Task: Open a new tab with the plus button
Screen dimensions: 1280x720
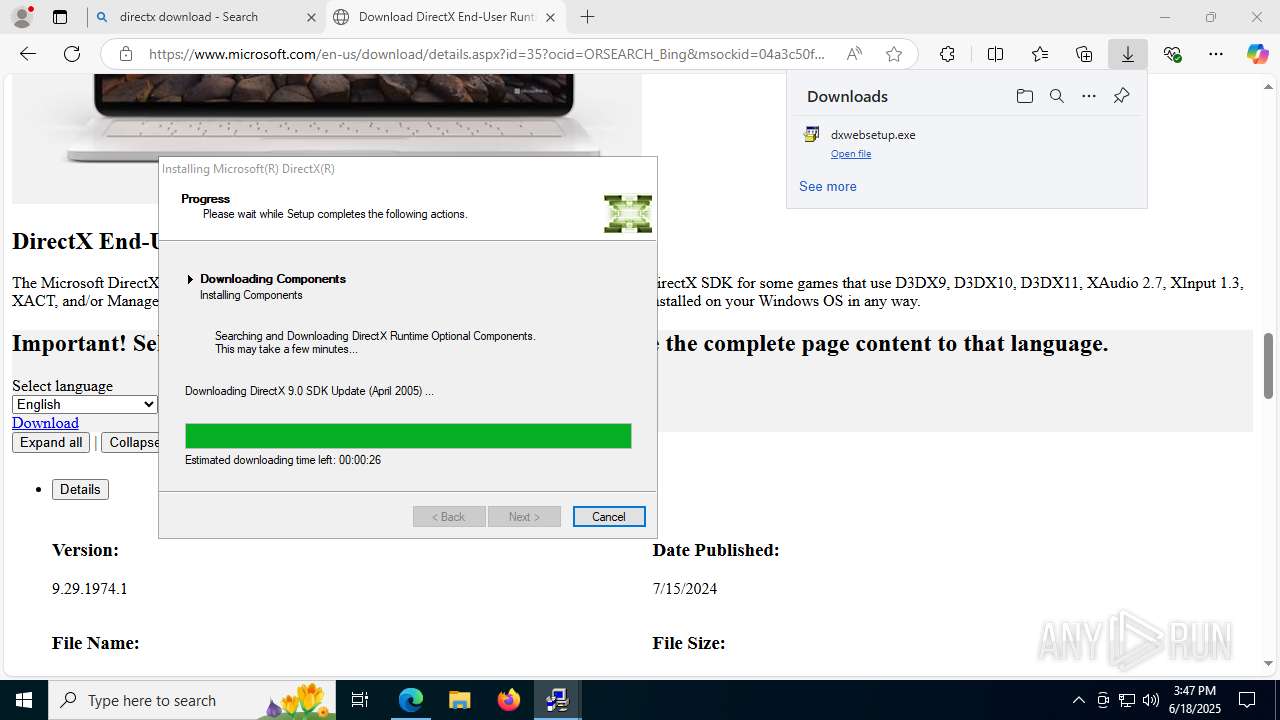Action: point(587,17)
